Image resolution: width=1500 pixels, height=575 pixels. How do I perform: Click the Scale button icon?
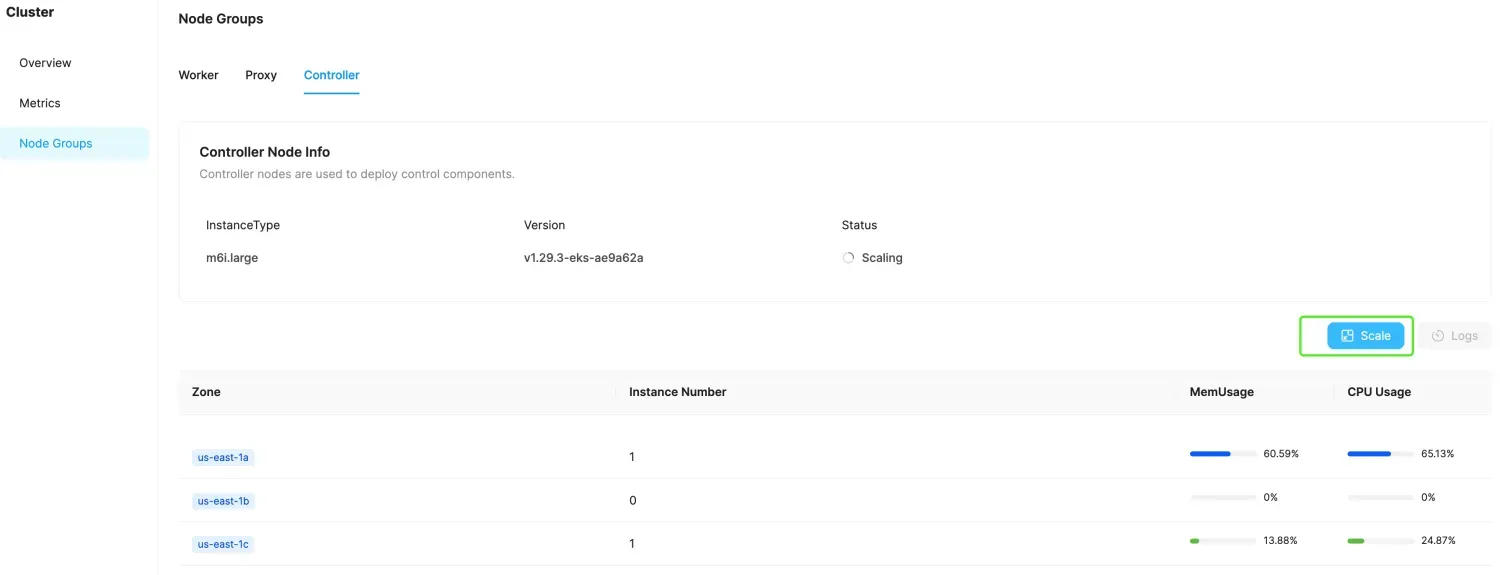point(1347,336)
